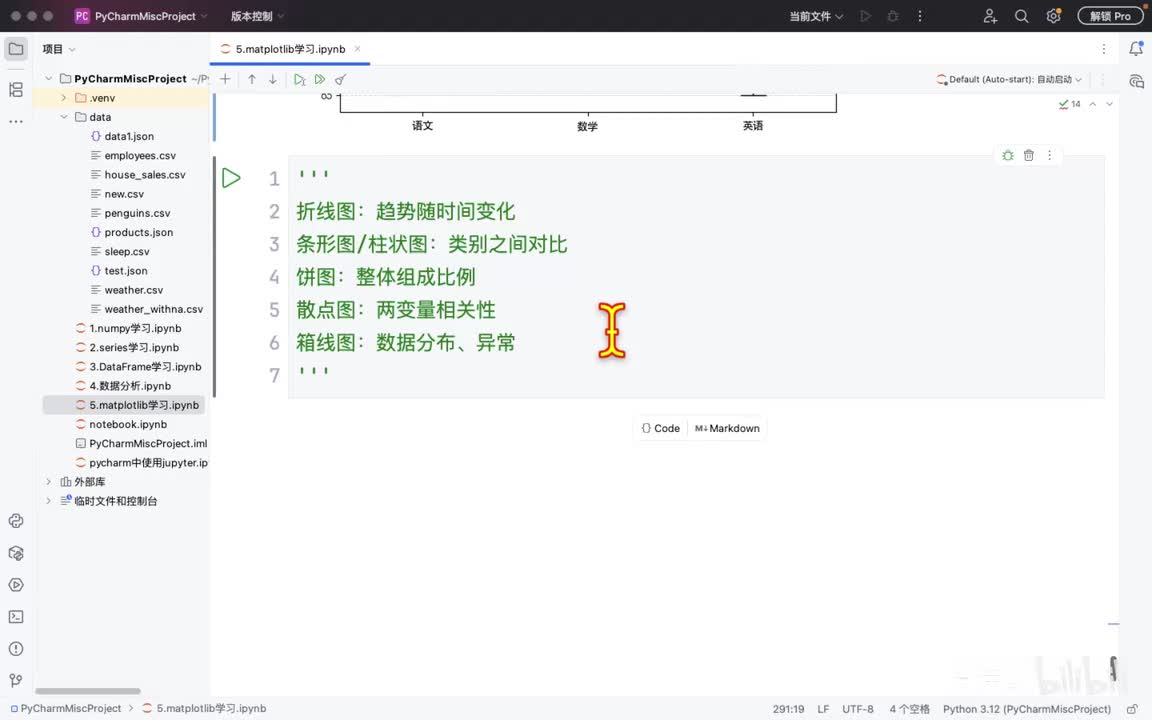Screen dimensions: 1152x720
Task: Clear all outputs in notebook toolbar
Action: point(340,79)
